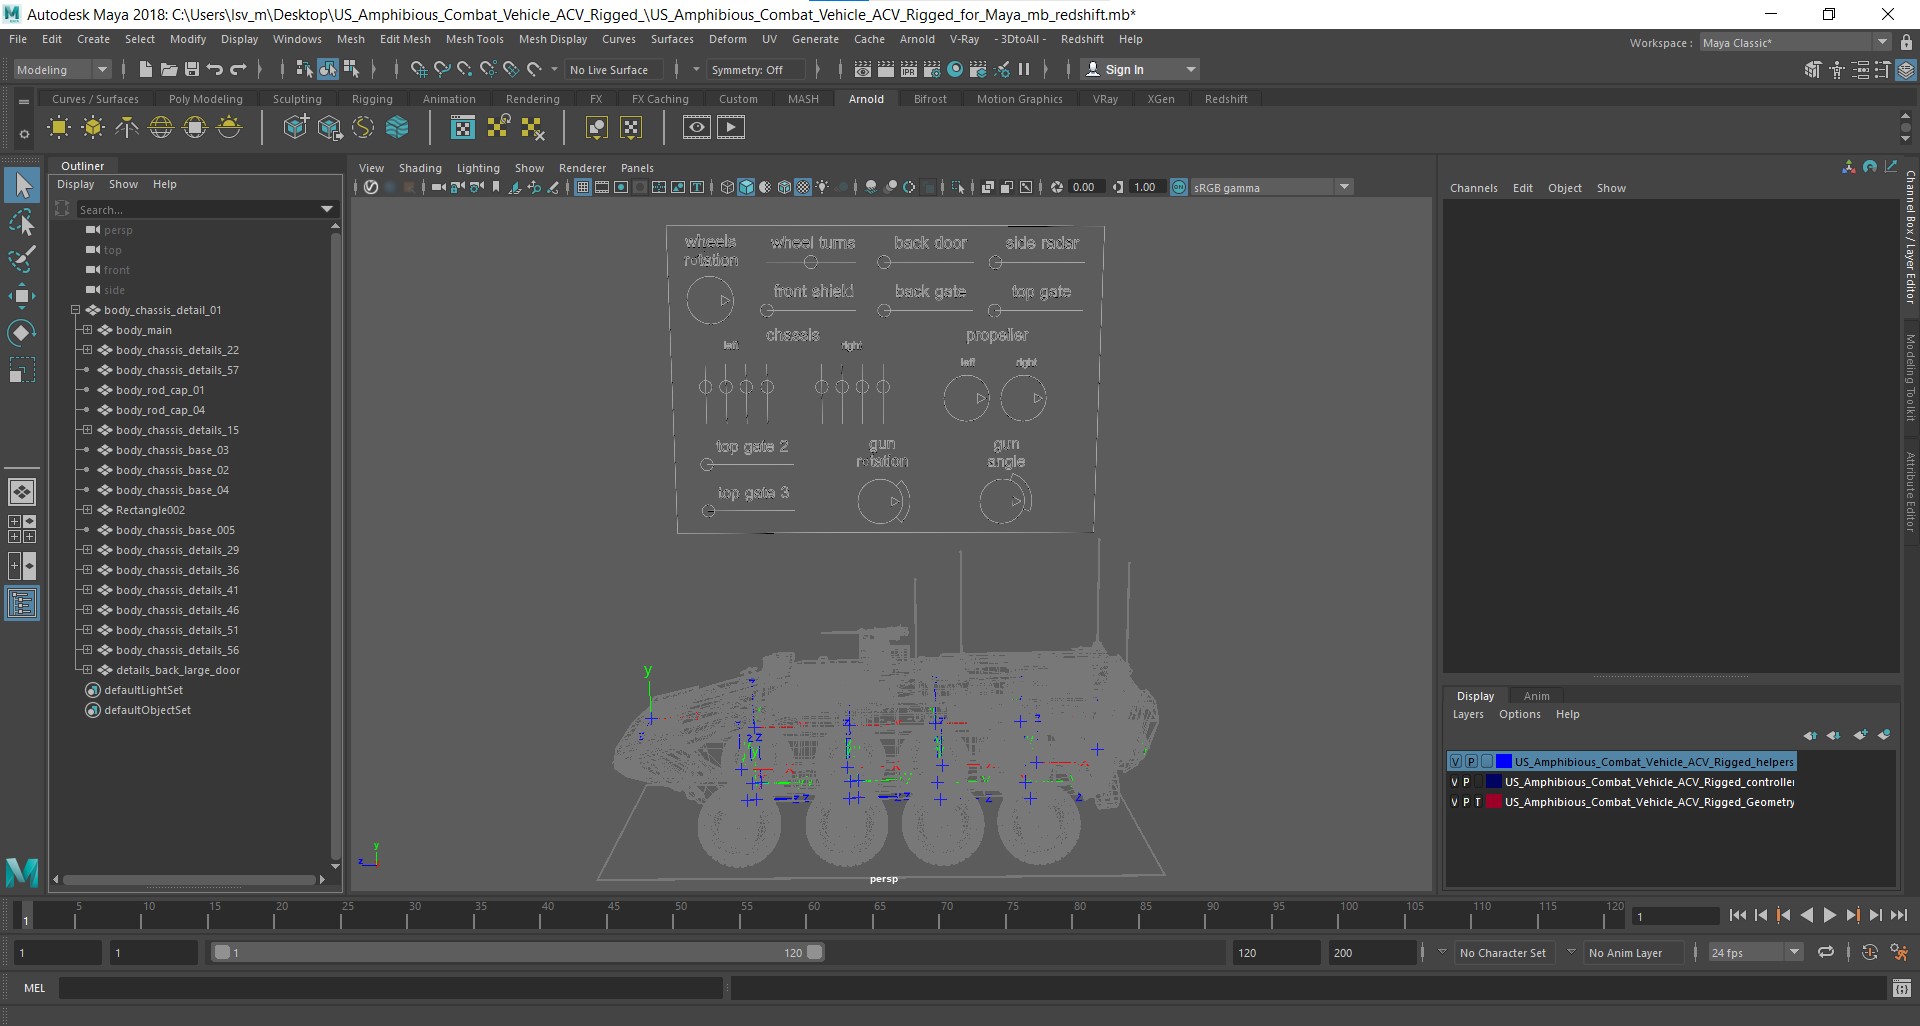Open the Redshift menu in menu bar
Screen dimensions: 1920x1026
pyautogui.click(x=1082, y=39)
